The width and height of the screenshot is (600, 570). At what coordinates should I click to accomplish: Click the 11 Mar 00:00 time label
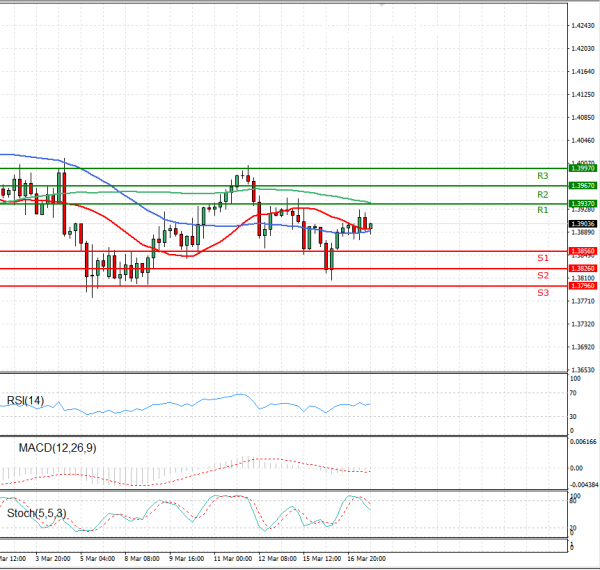(233, 559)
